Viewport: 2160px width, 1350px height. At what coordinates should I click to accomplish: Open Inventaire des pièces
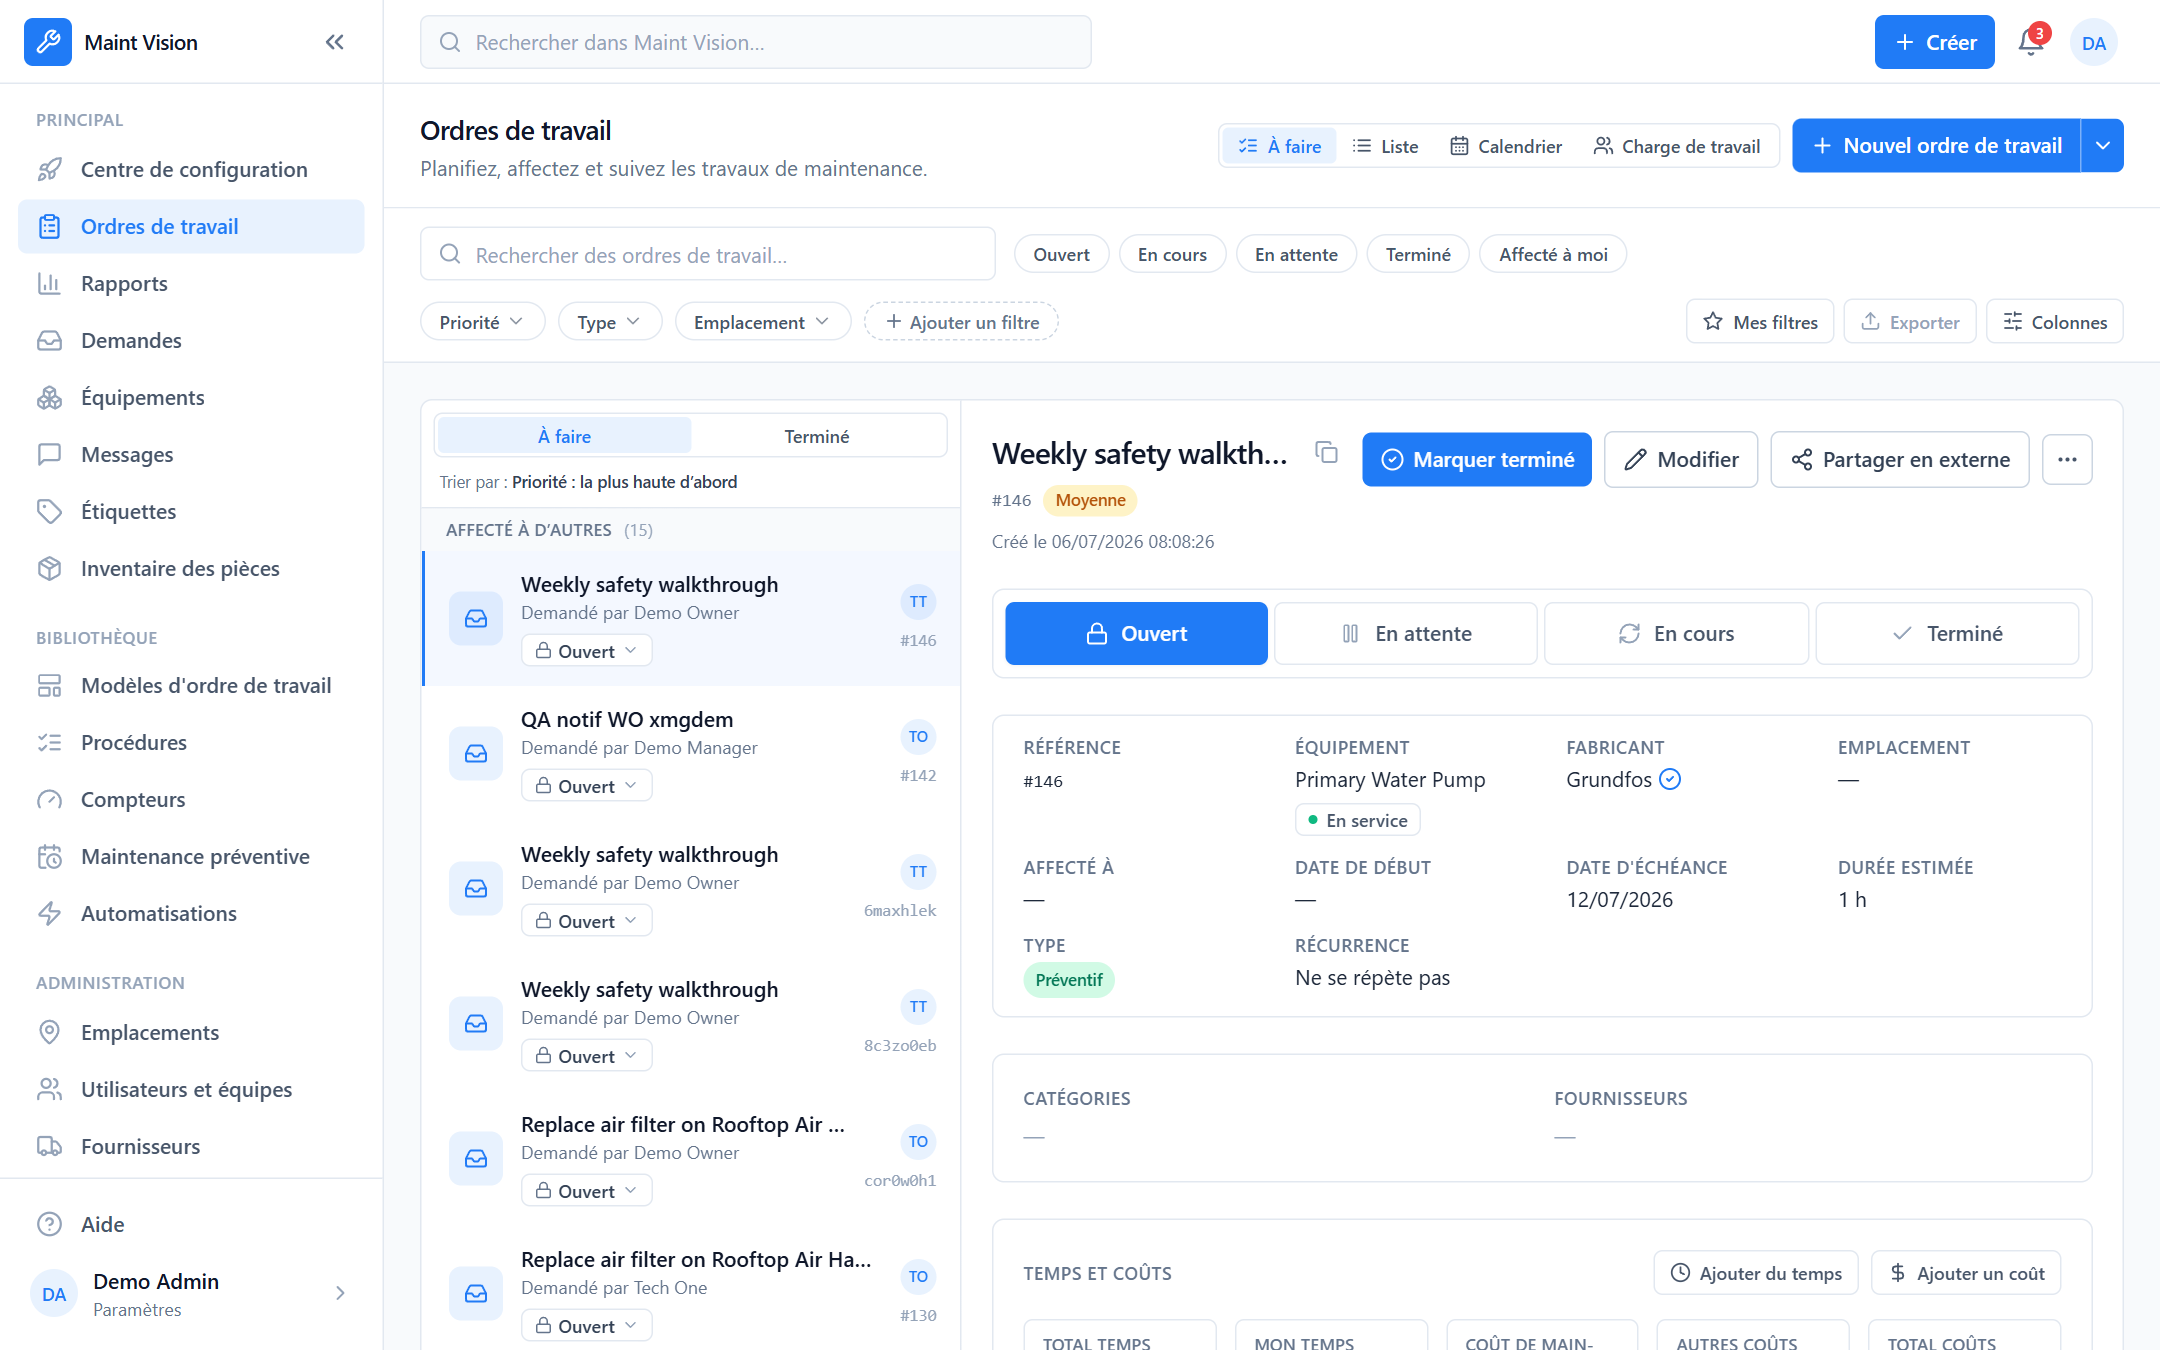point(191,568)
